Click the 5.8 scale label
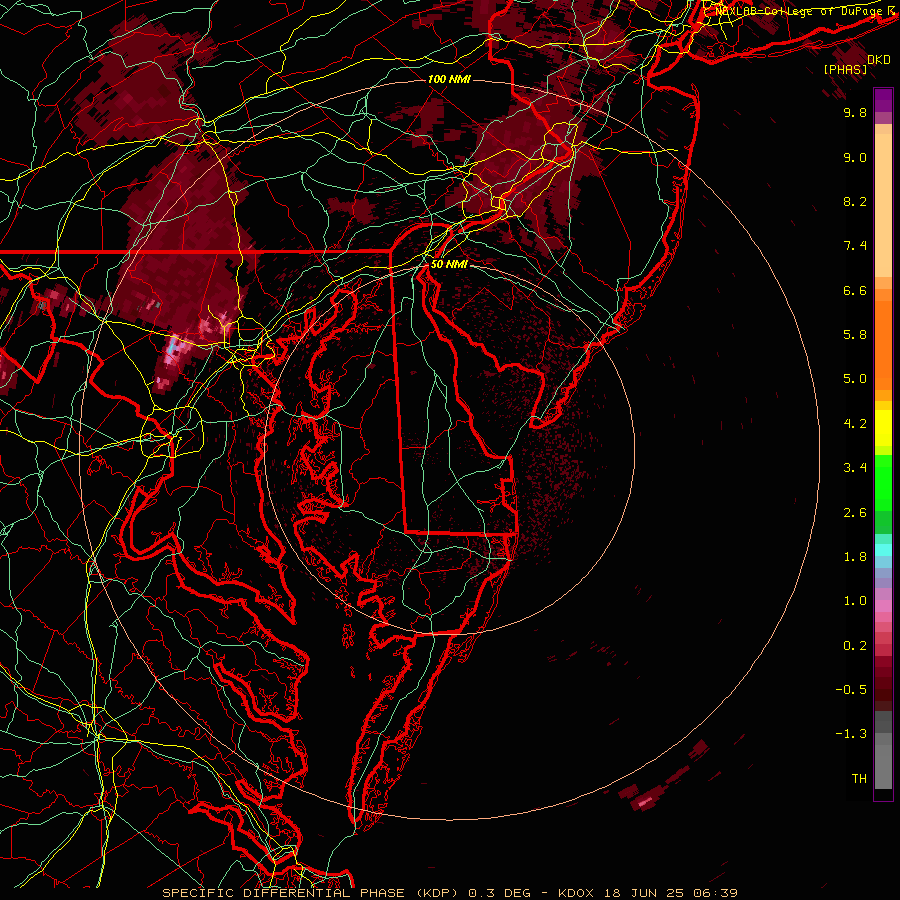 pyautogui.click(x=855, y=335)
